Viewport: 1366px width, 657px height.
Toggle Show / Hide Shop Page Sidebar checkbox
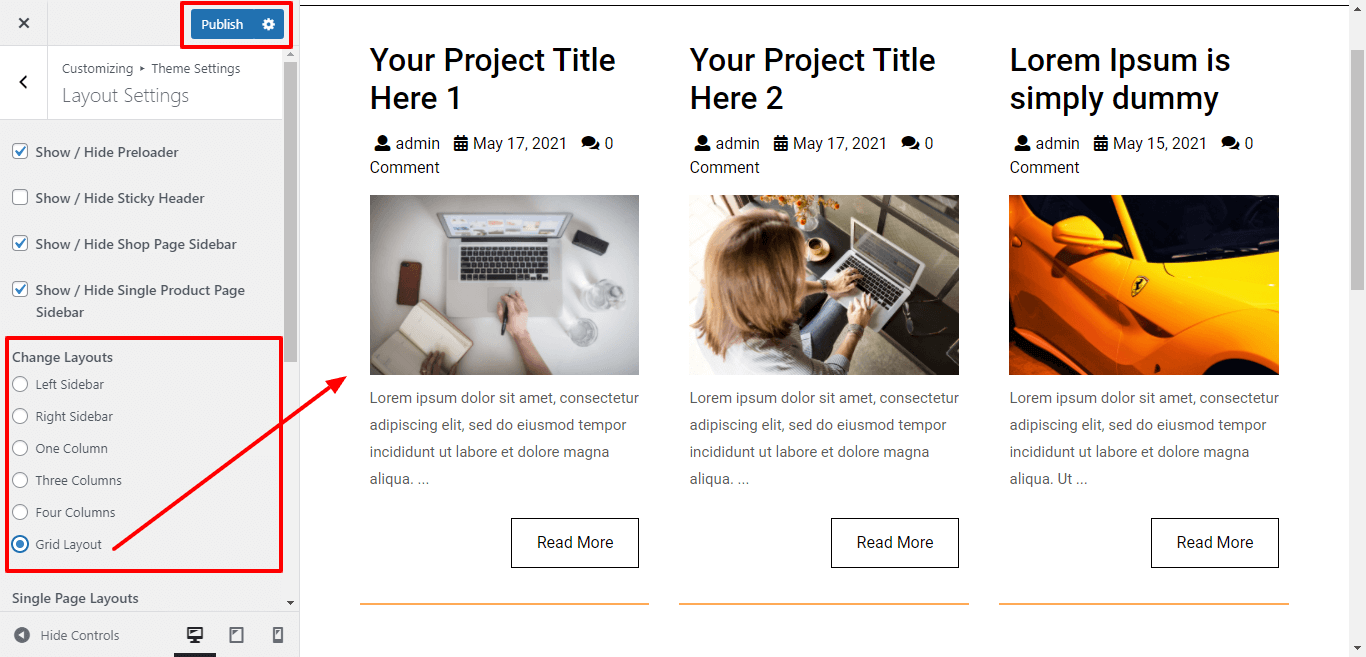(x=20, y=244)
